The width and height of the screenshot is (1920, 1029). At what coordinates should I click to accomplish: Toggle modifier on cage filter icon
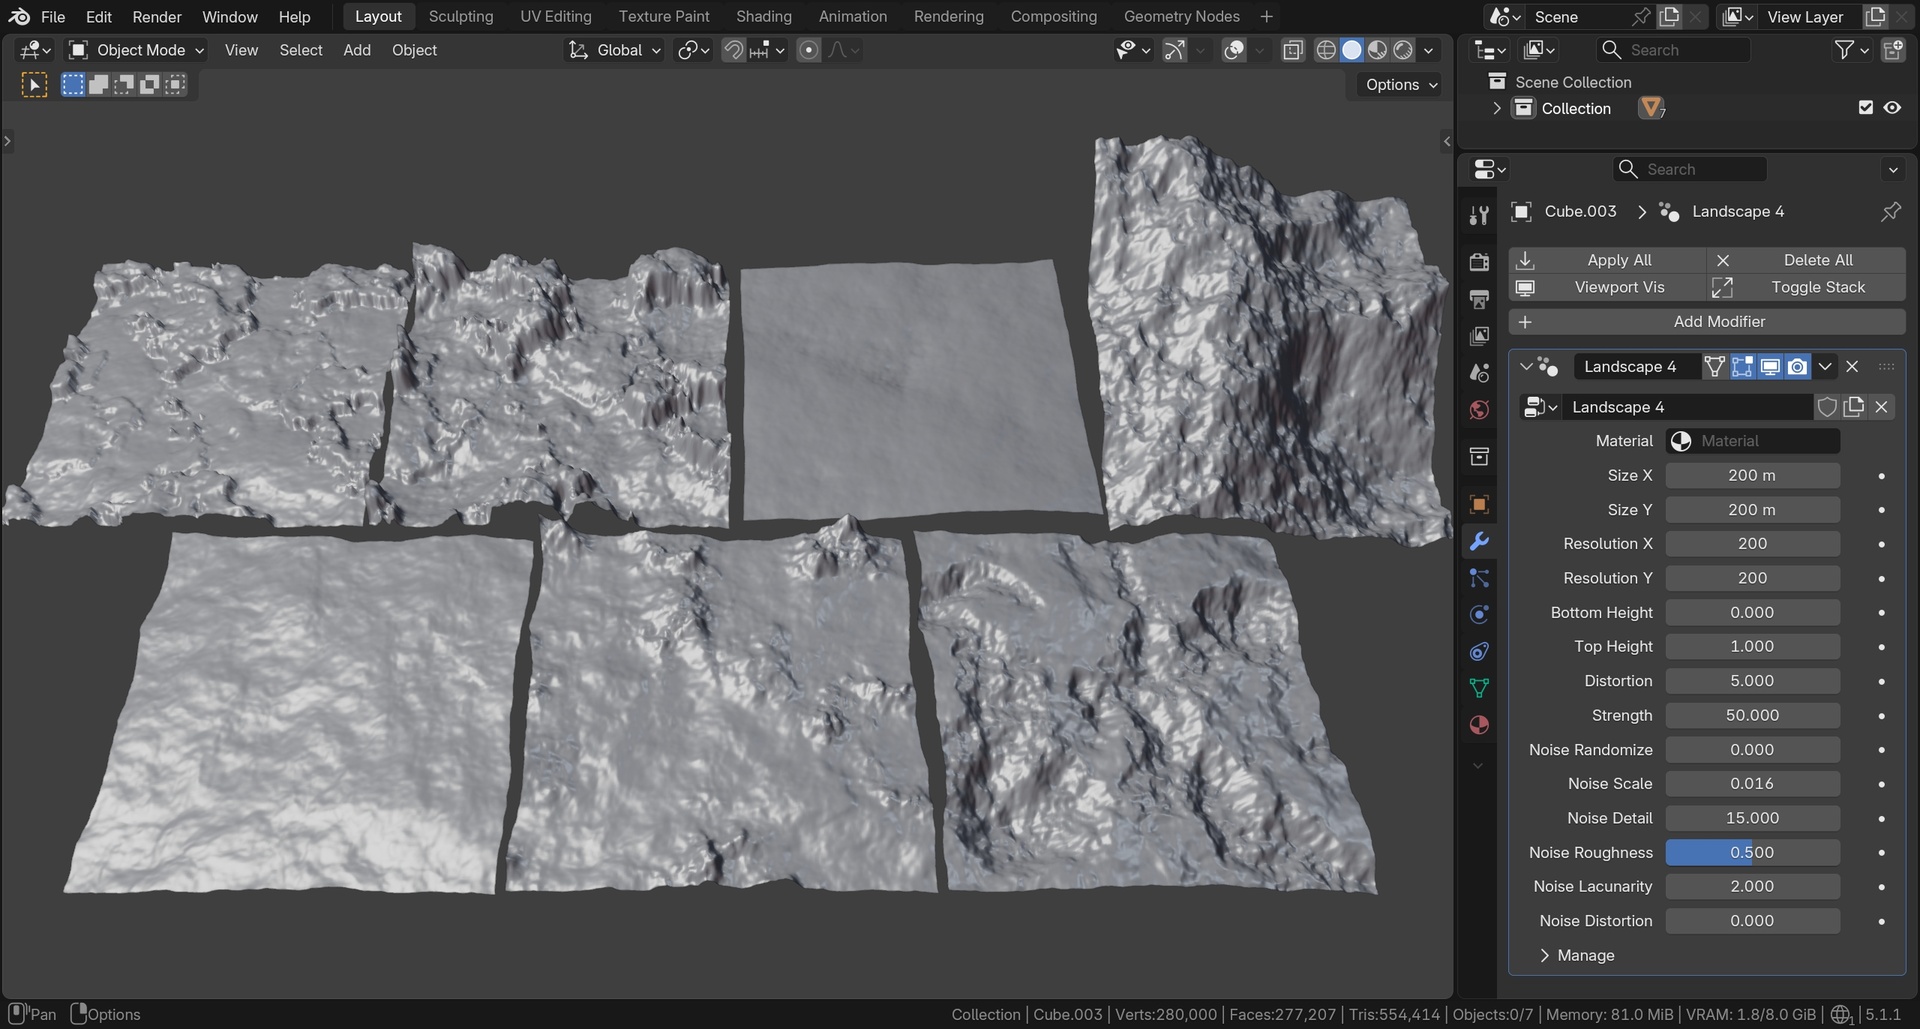pyautogui.click(x=1715, y=367)
